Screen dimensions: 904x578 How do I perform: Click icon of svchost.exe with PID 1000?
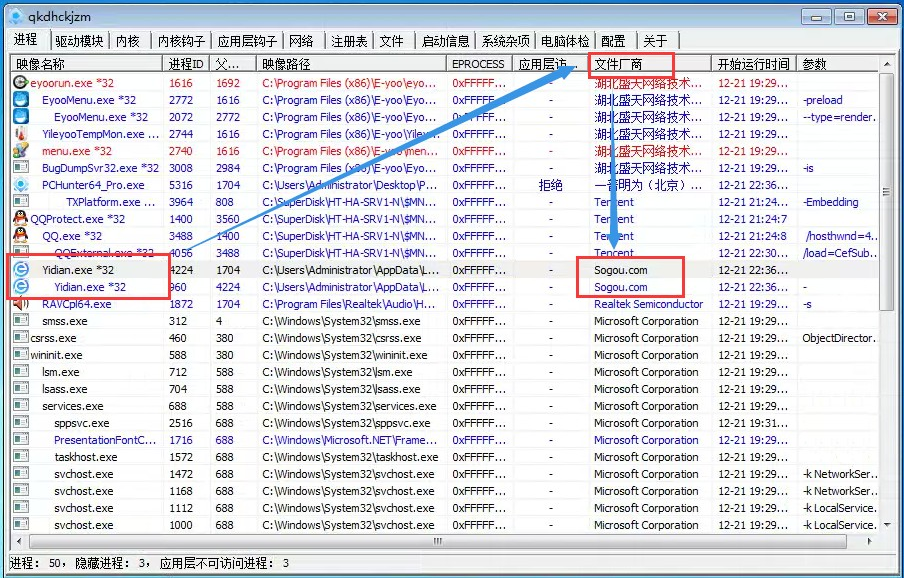21,525
